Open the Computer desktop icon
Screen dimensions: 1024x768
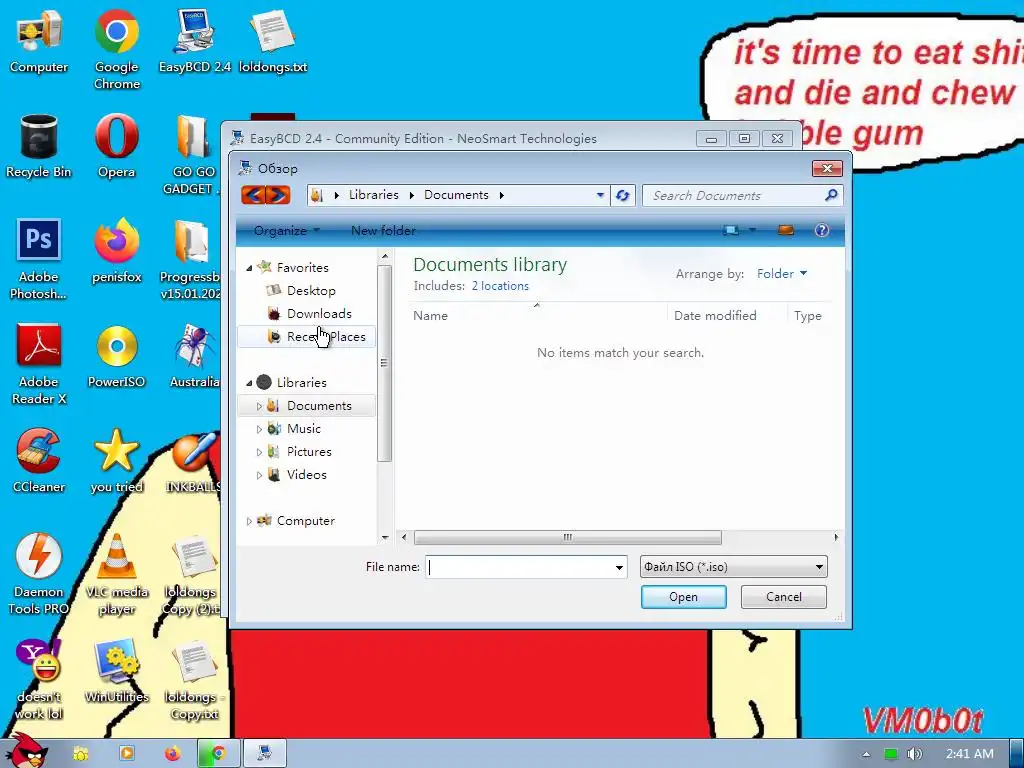tap(39, 41)
